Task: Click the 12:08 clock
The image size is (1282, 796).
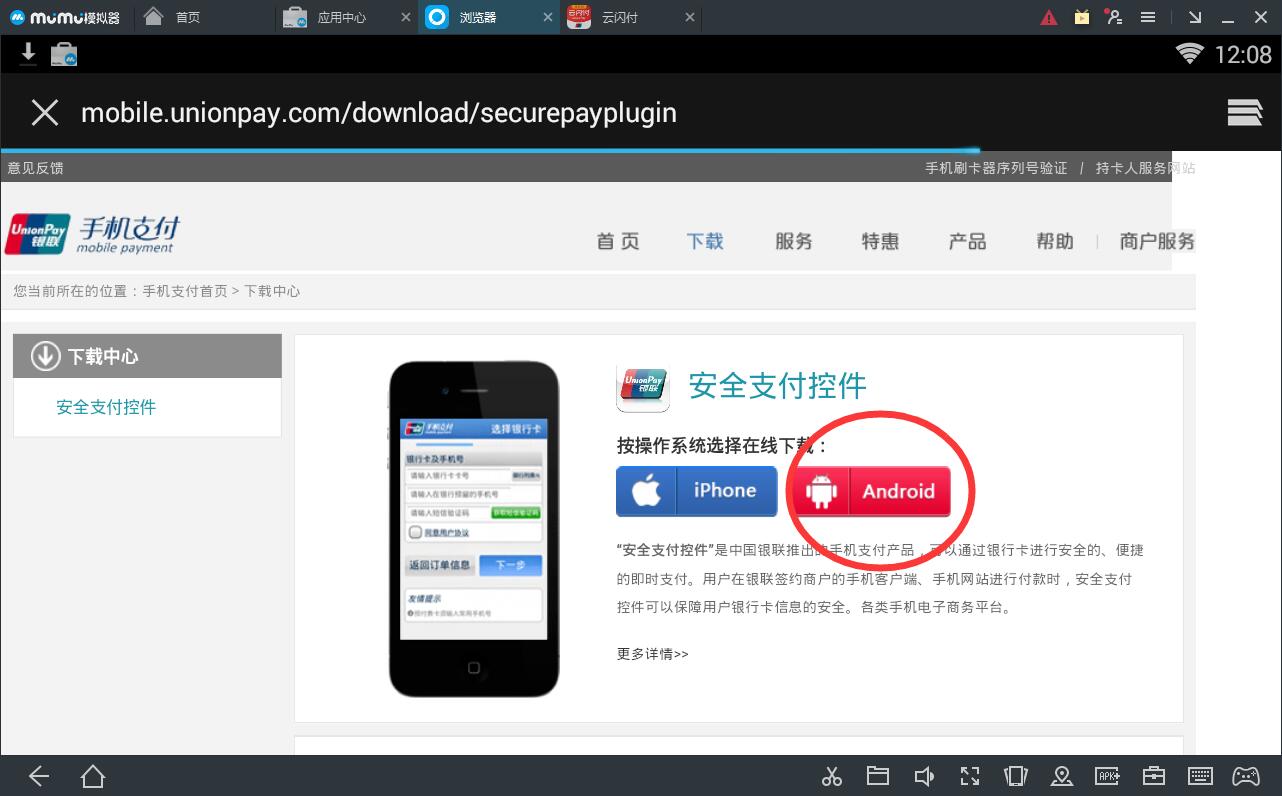Action: (1243, 55)
